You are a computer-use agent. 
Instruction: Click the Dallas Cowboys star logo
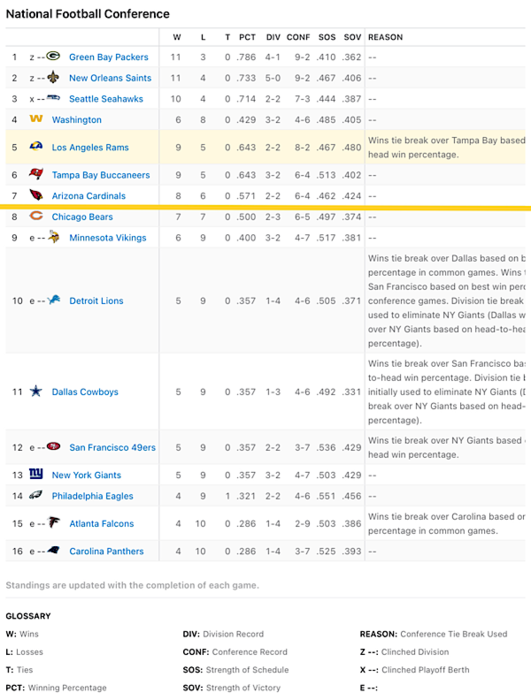pos(36,391)
